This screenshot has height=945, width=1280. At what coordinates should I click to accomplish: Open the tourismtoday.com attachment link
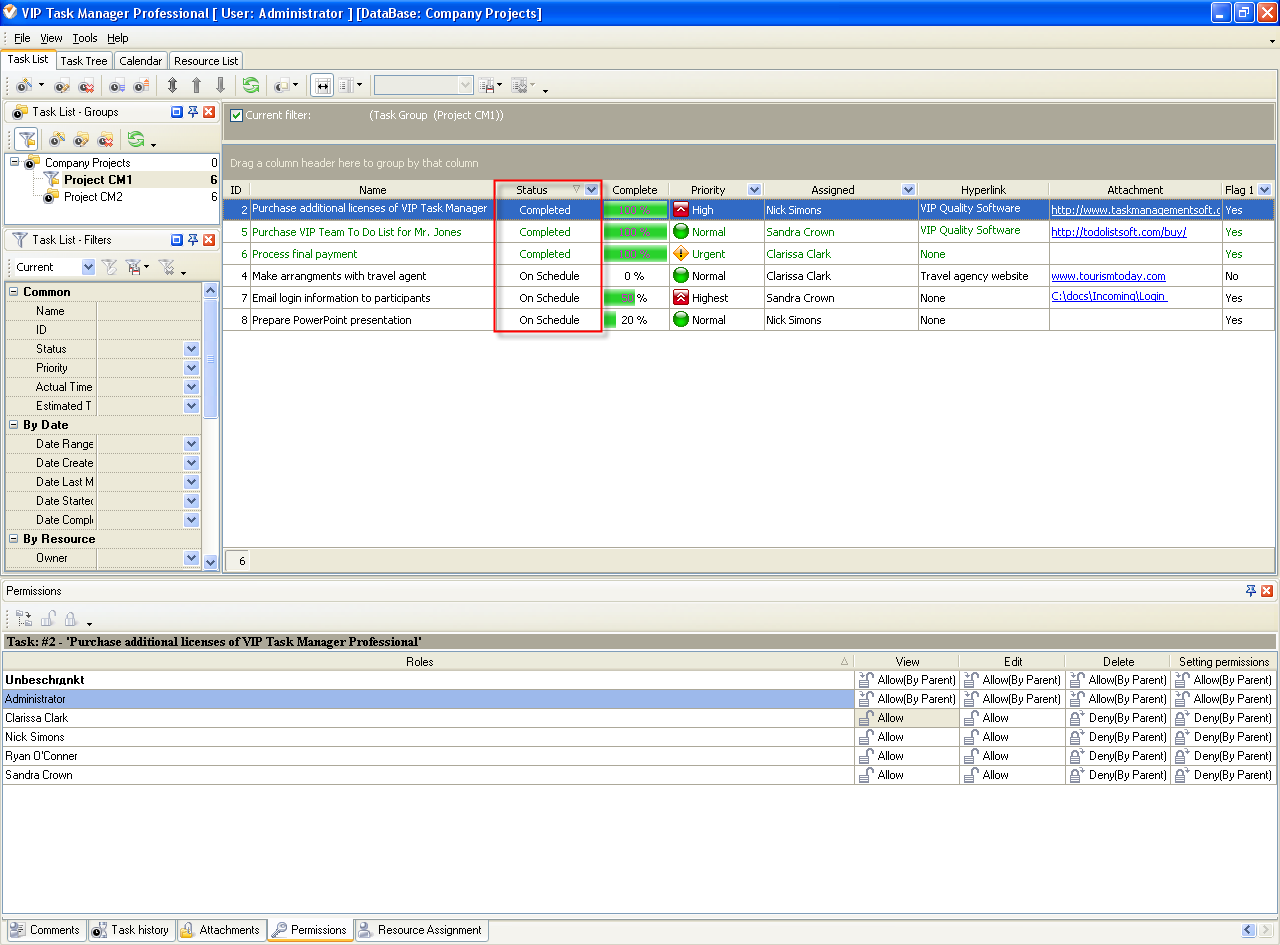1108,276
